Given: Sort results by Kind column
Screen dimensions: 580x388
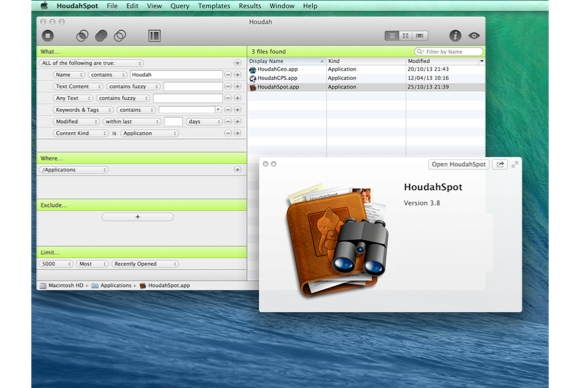Looking at the screenshot, I should (366, 61).
